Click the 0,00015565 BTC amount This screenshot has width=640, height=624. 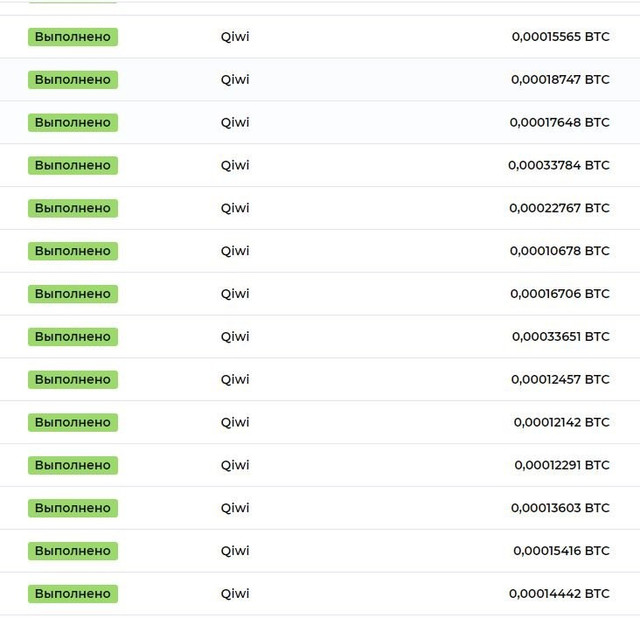pos(560,37)
